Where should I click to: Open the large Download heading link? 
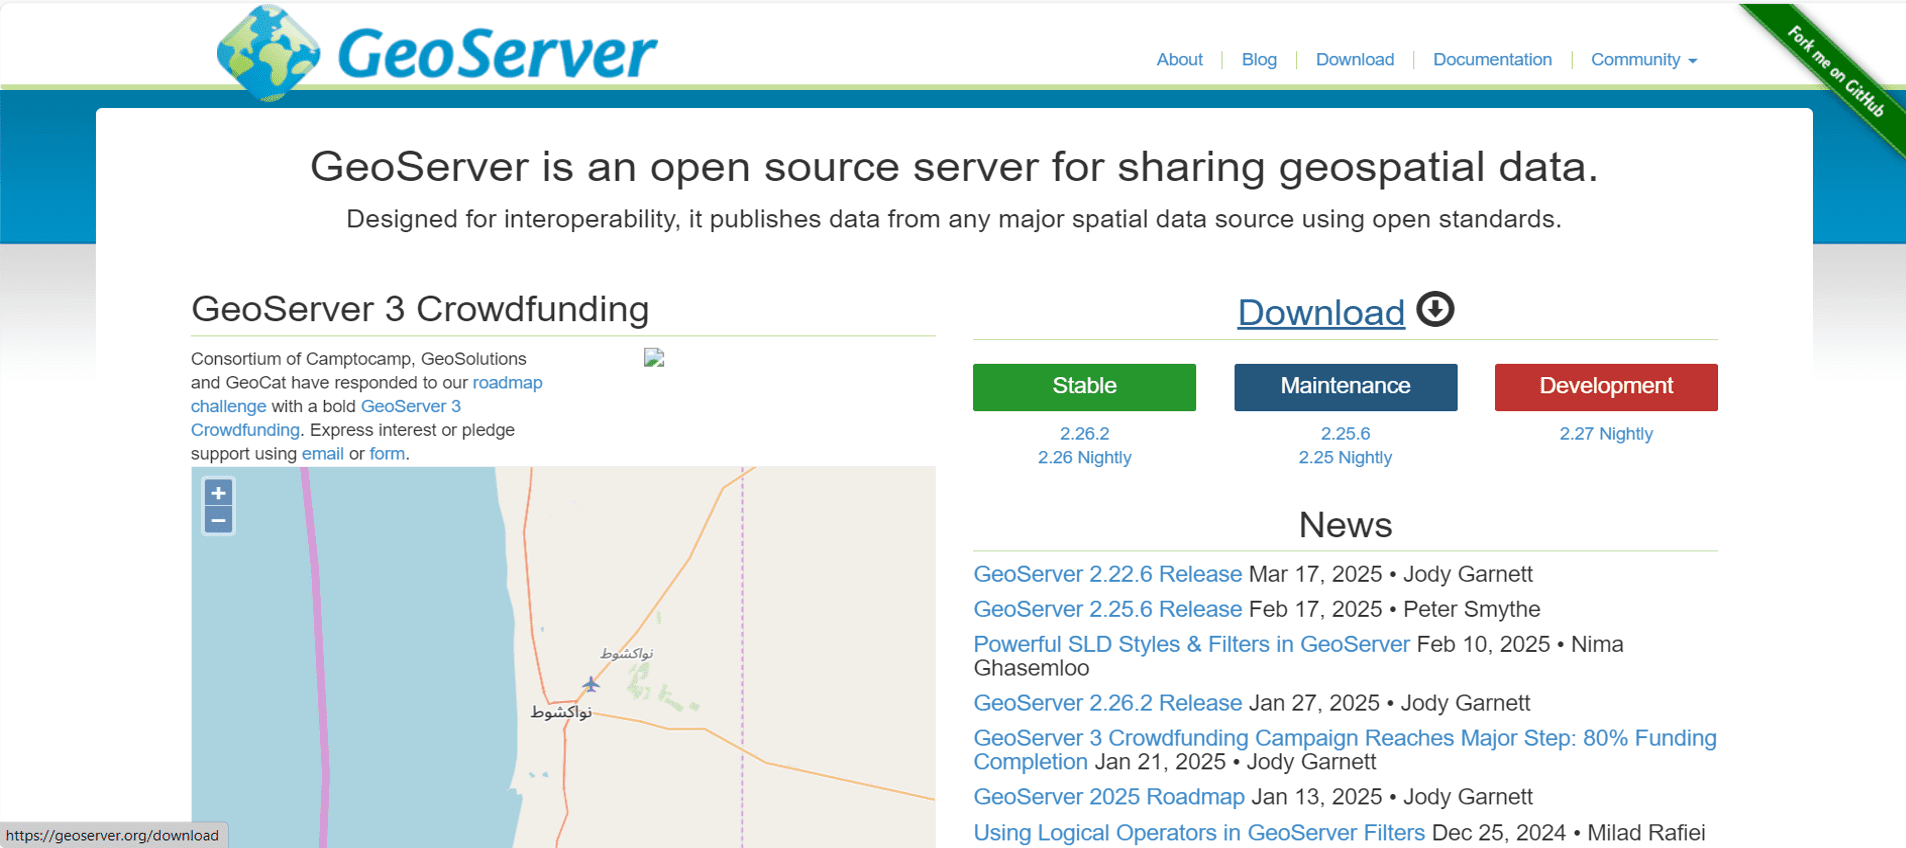(1321, 313)
